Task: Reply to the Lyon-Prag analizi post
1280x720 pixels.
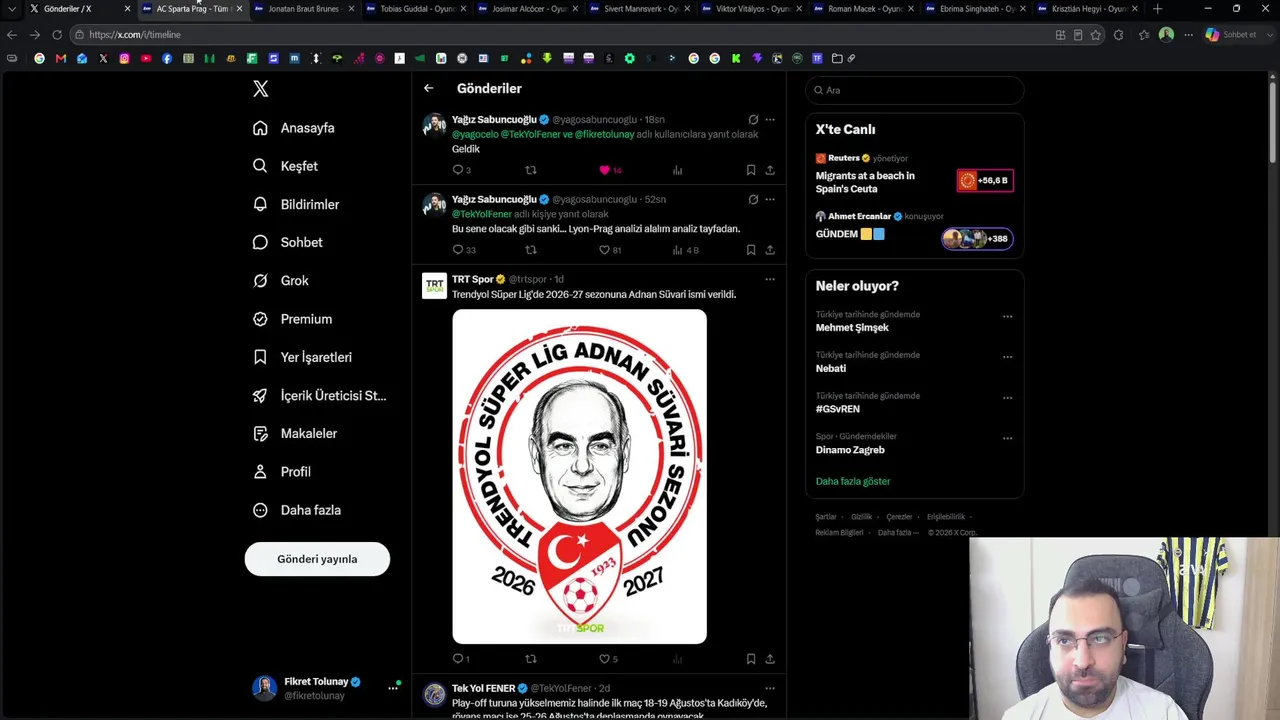Action: [463, 250]
